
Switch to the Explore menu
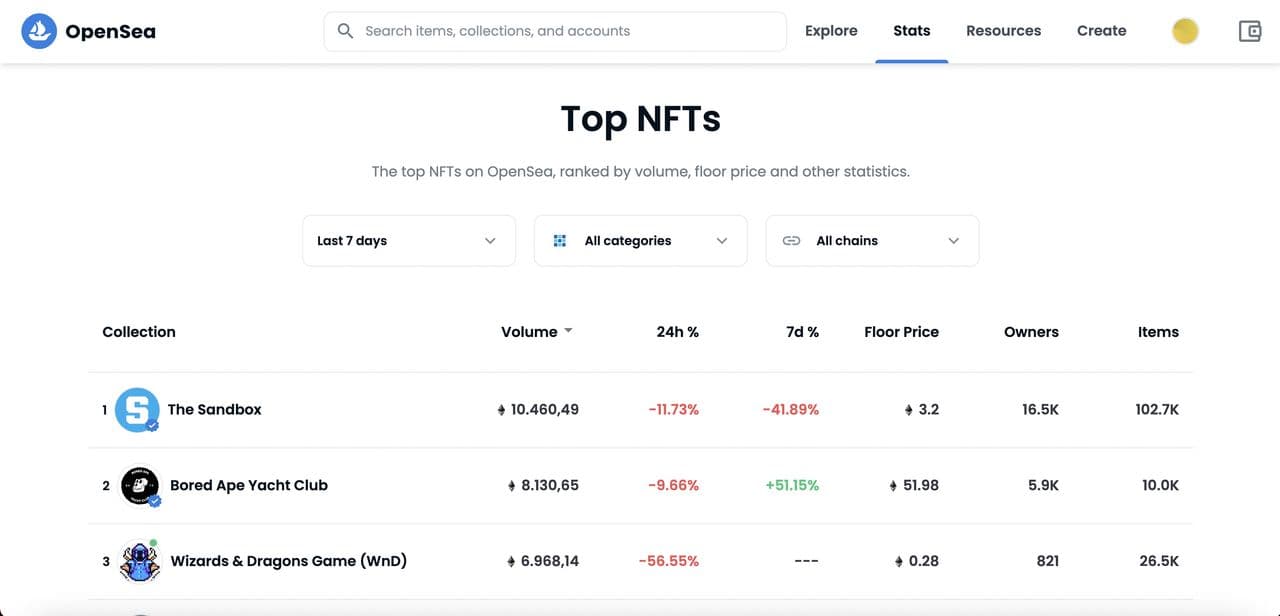(831, 31)
